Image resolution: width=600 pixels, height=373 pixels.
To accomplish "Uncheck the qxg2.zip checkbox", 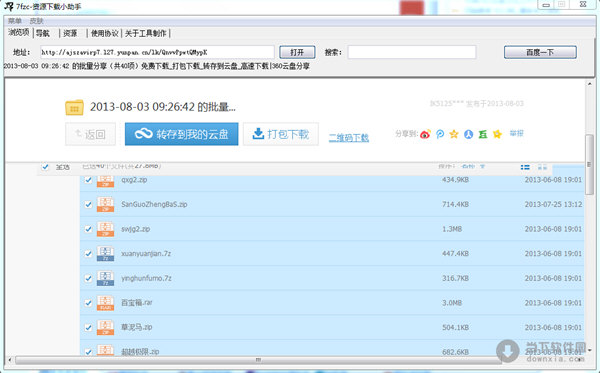I will click(88, 180).
